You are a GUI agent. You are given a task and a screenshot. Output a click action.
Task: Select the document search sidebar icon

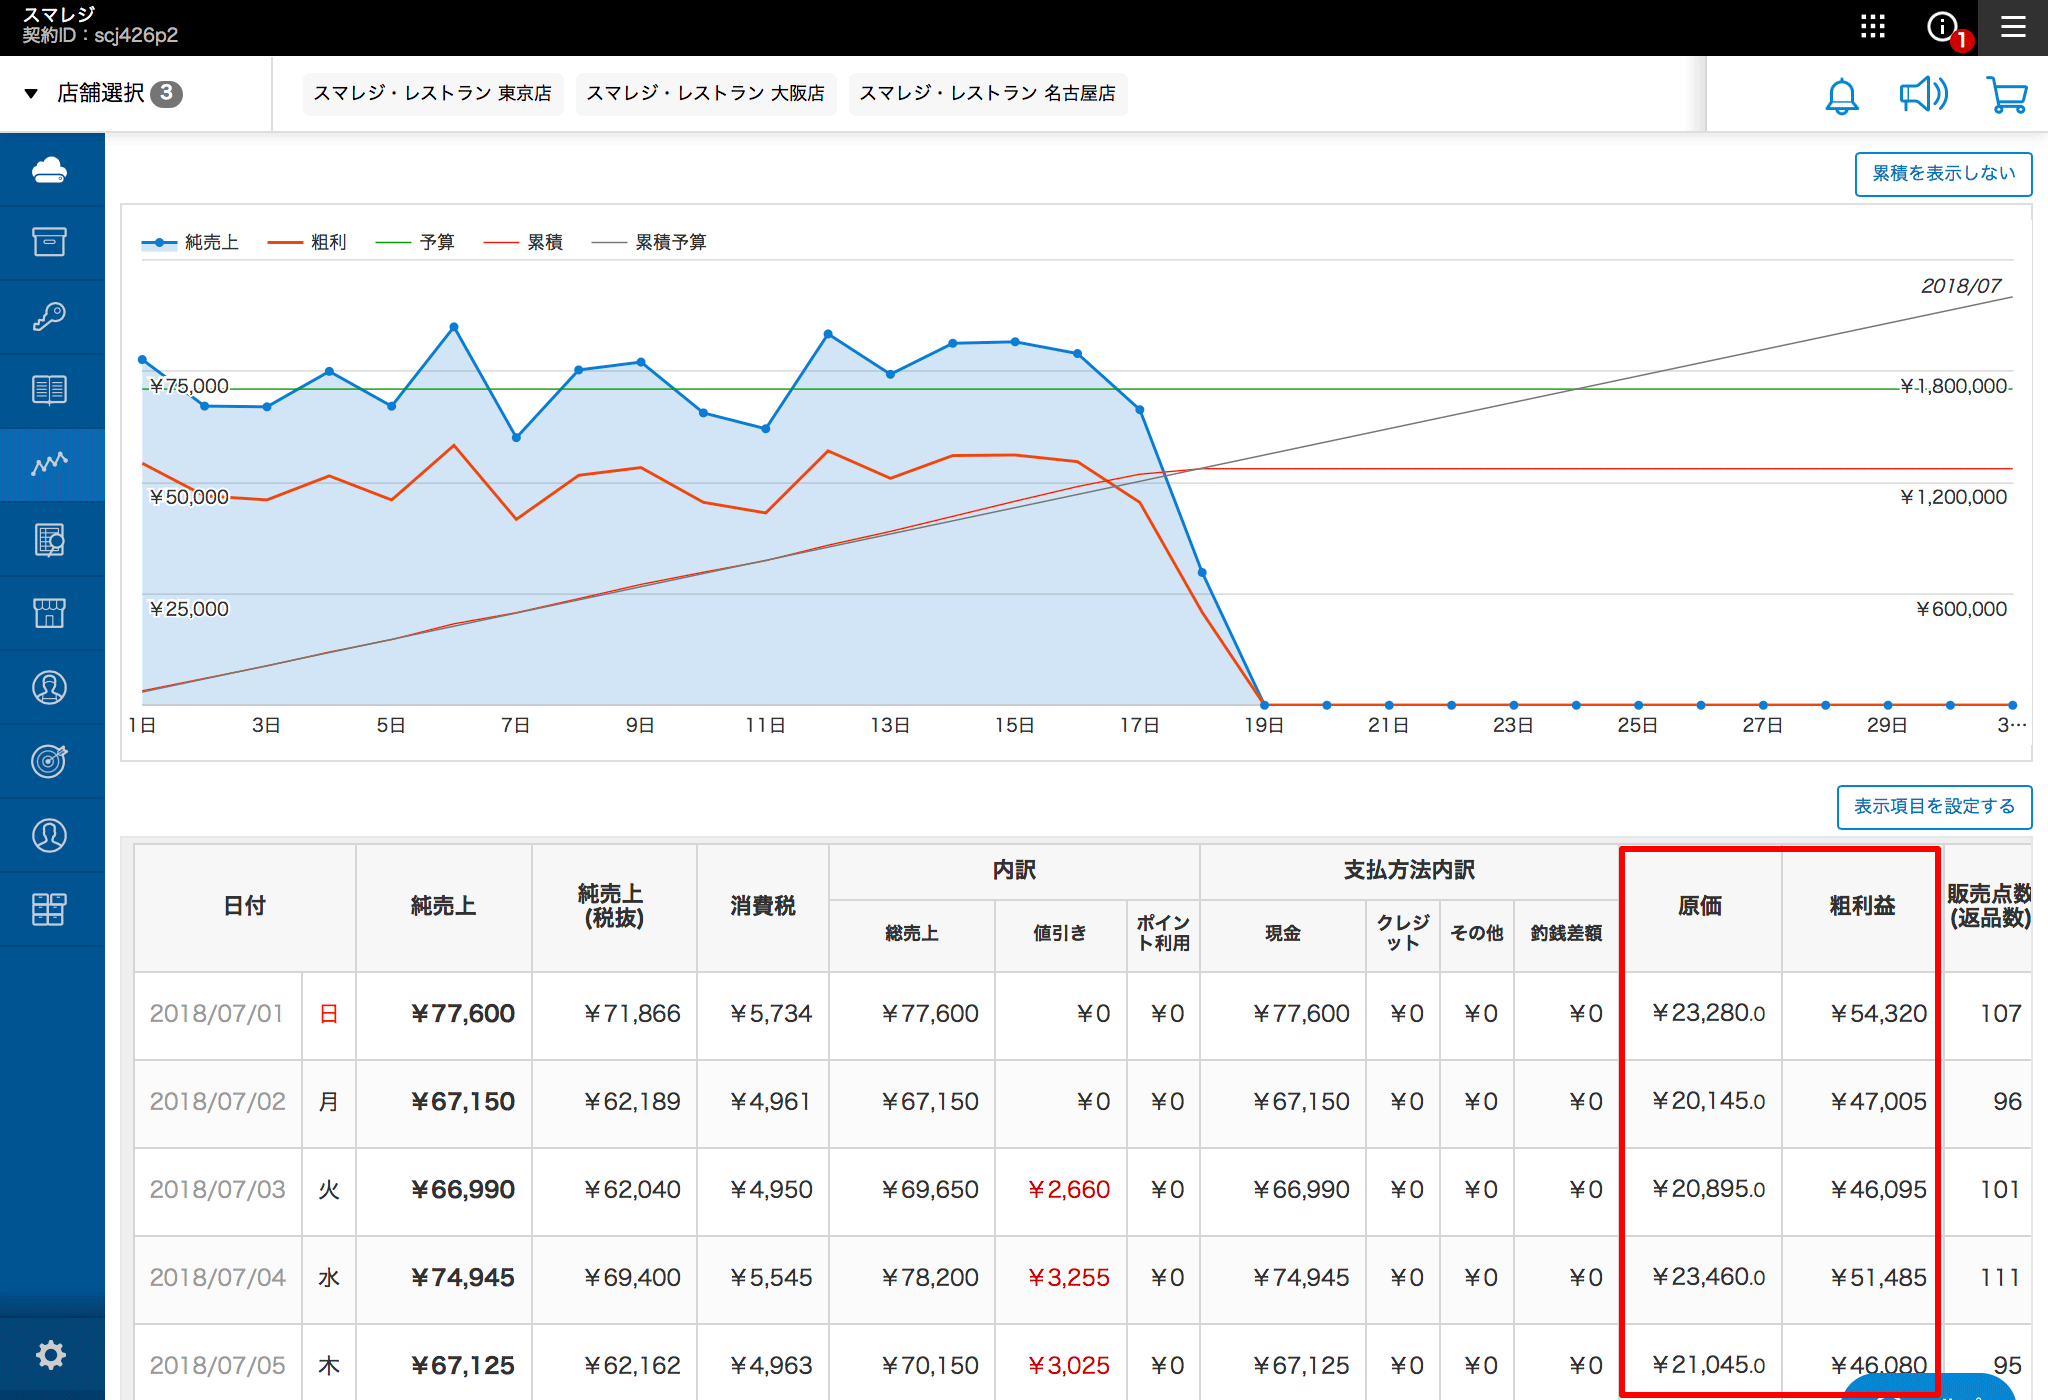coord(50,539)
